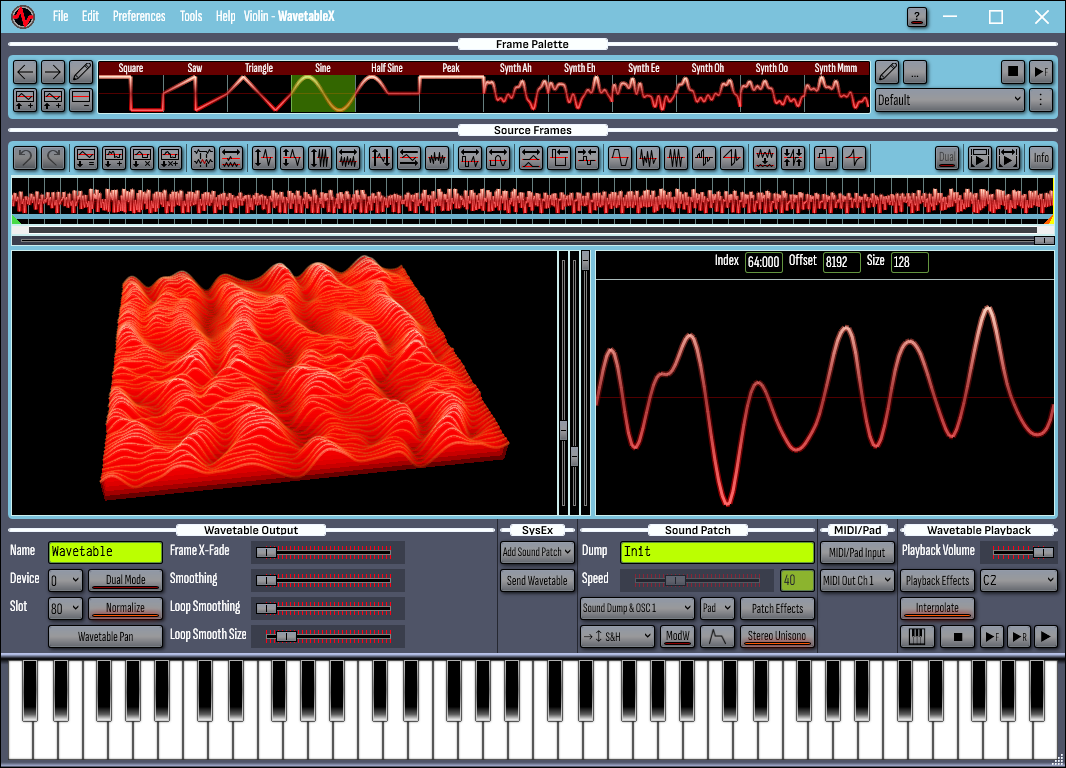Click the ellipsis button in the Frame Palette
The height and width of the screenshot is (768, 1066).
(915, 72)
